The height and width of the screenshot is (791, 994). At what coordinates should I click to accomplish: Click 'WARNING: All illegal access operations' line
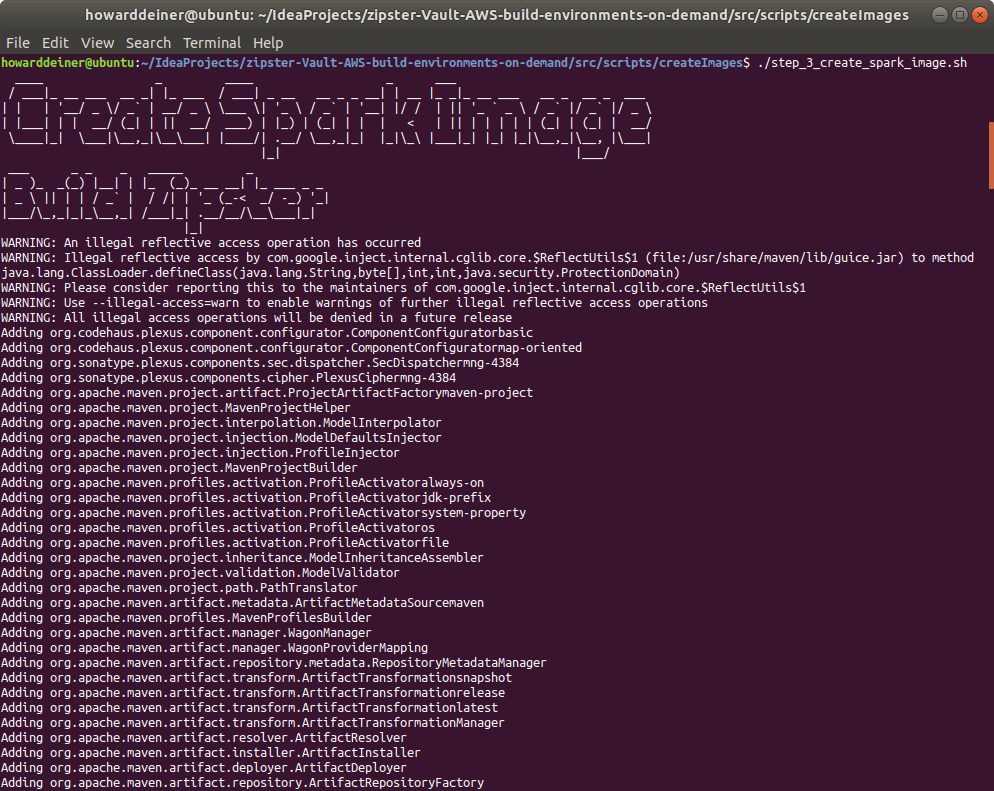pyautogui.click(x=256, y=318)
